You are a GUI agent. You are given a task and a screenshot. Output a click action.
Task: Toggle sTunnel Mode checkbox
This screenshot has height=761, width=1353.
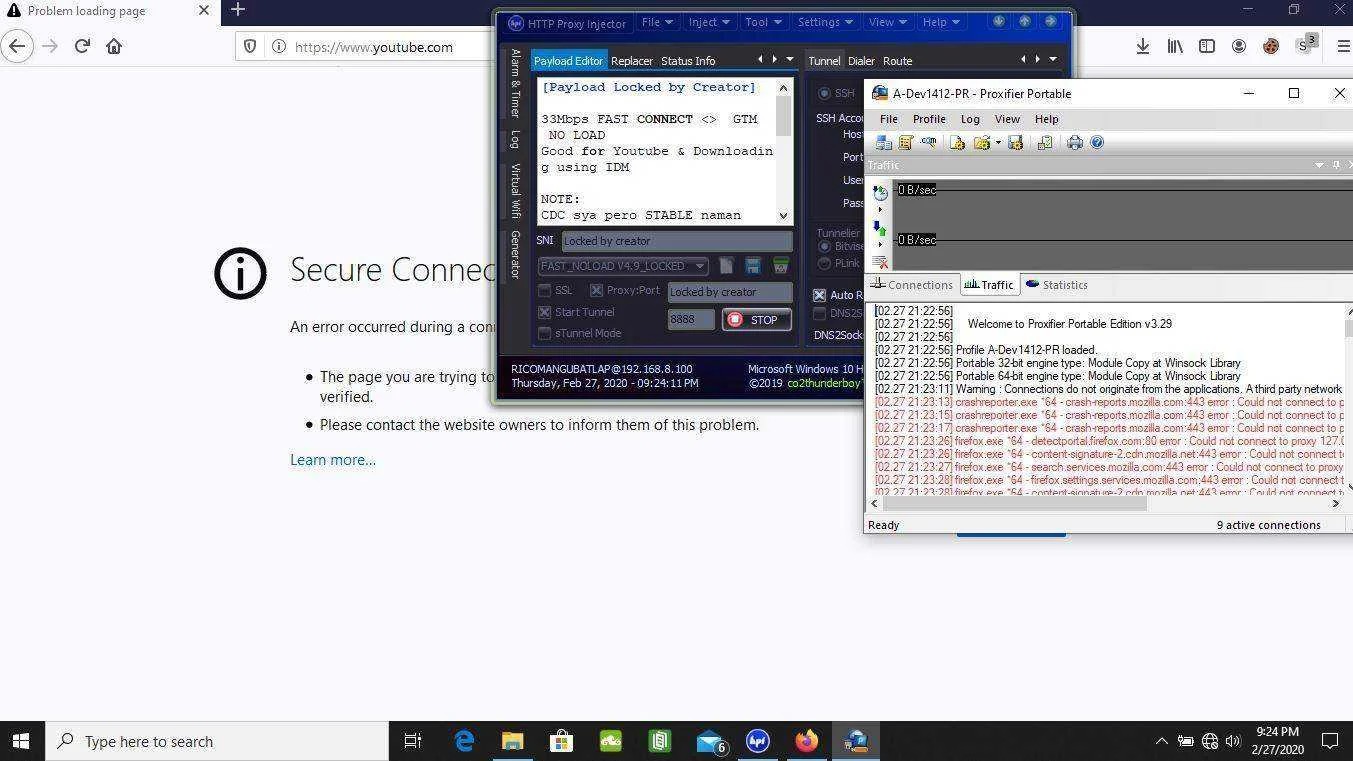pyautogui.click(x=545, y=333)
